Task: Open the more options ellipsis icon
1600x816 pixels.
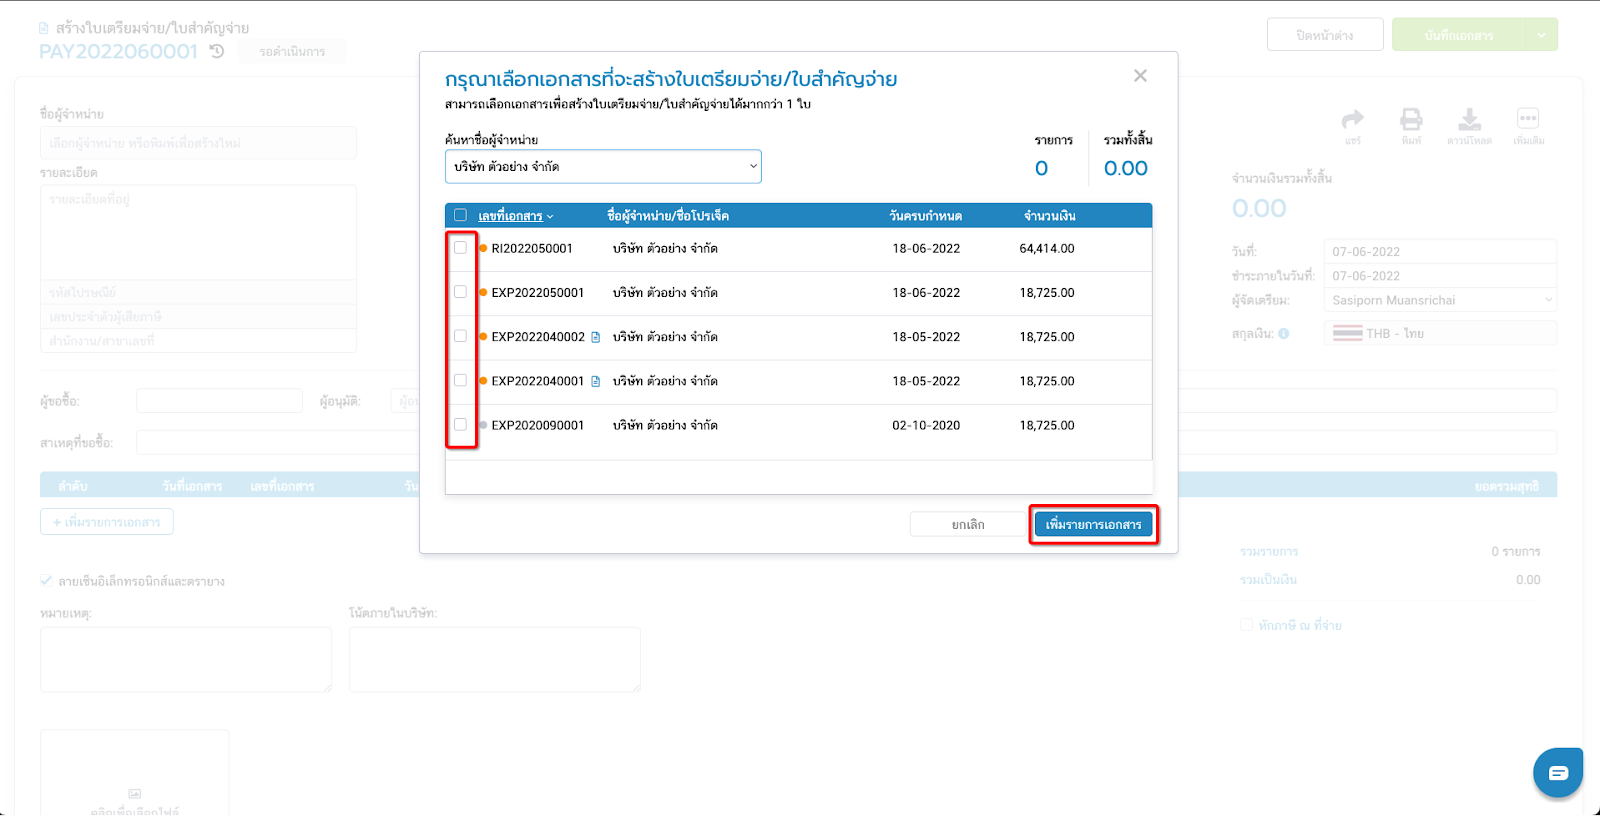Action: coord(1527,119)
